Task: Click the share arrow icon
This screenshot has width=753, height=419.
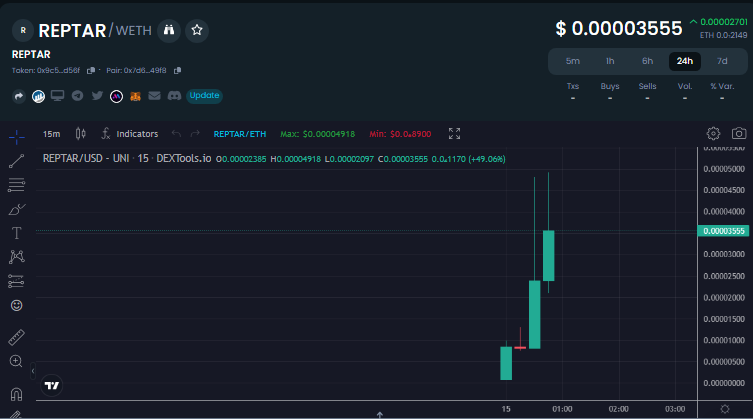Action: (19, 96)
